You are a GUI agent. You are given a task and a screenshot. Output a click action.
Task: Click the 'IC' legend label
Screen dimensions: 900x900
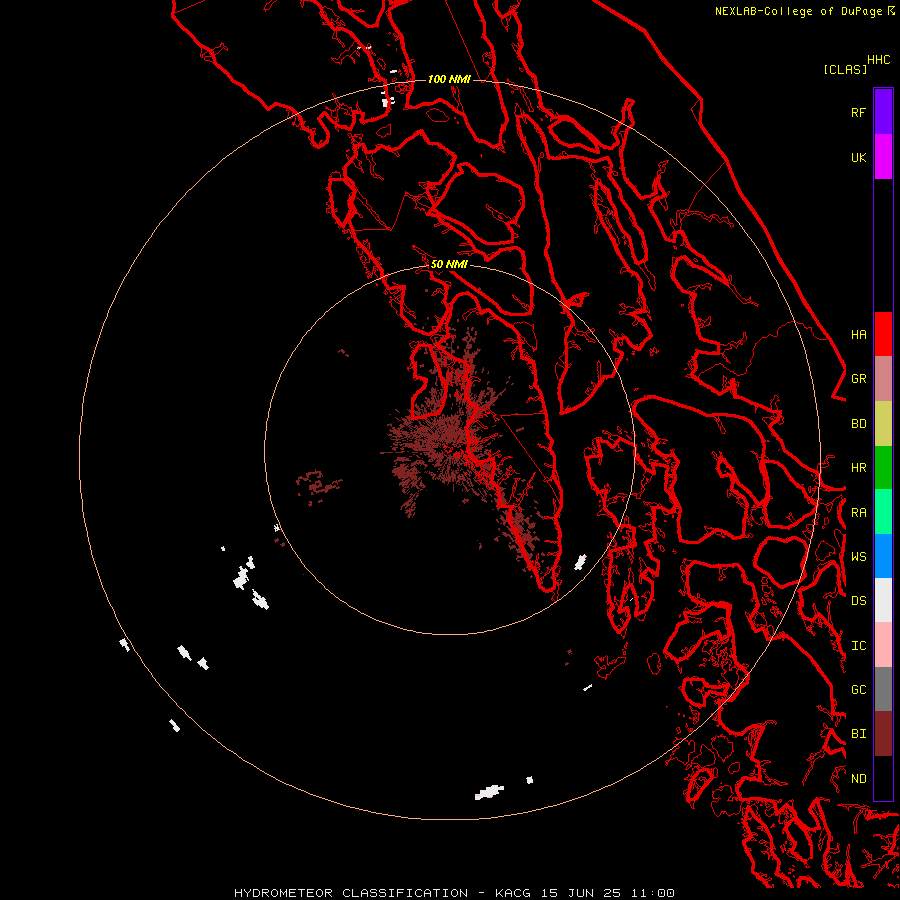coord(858,646)
